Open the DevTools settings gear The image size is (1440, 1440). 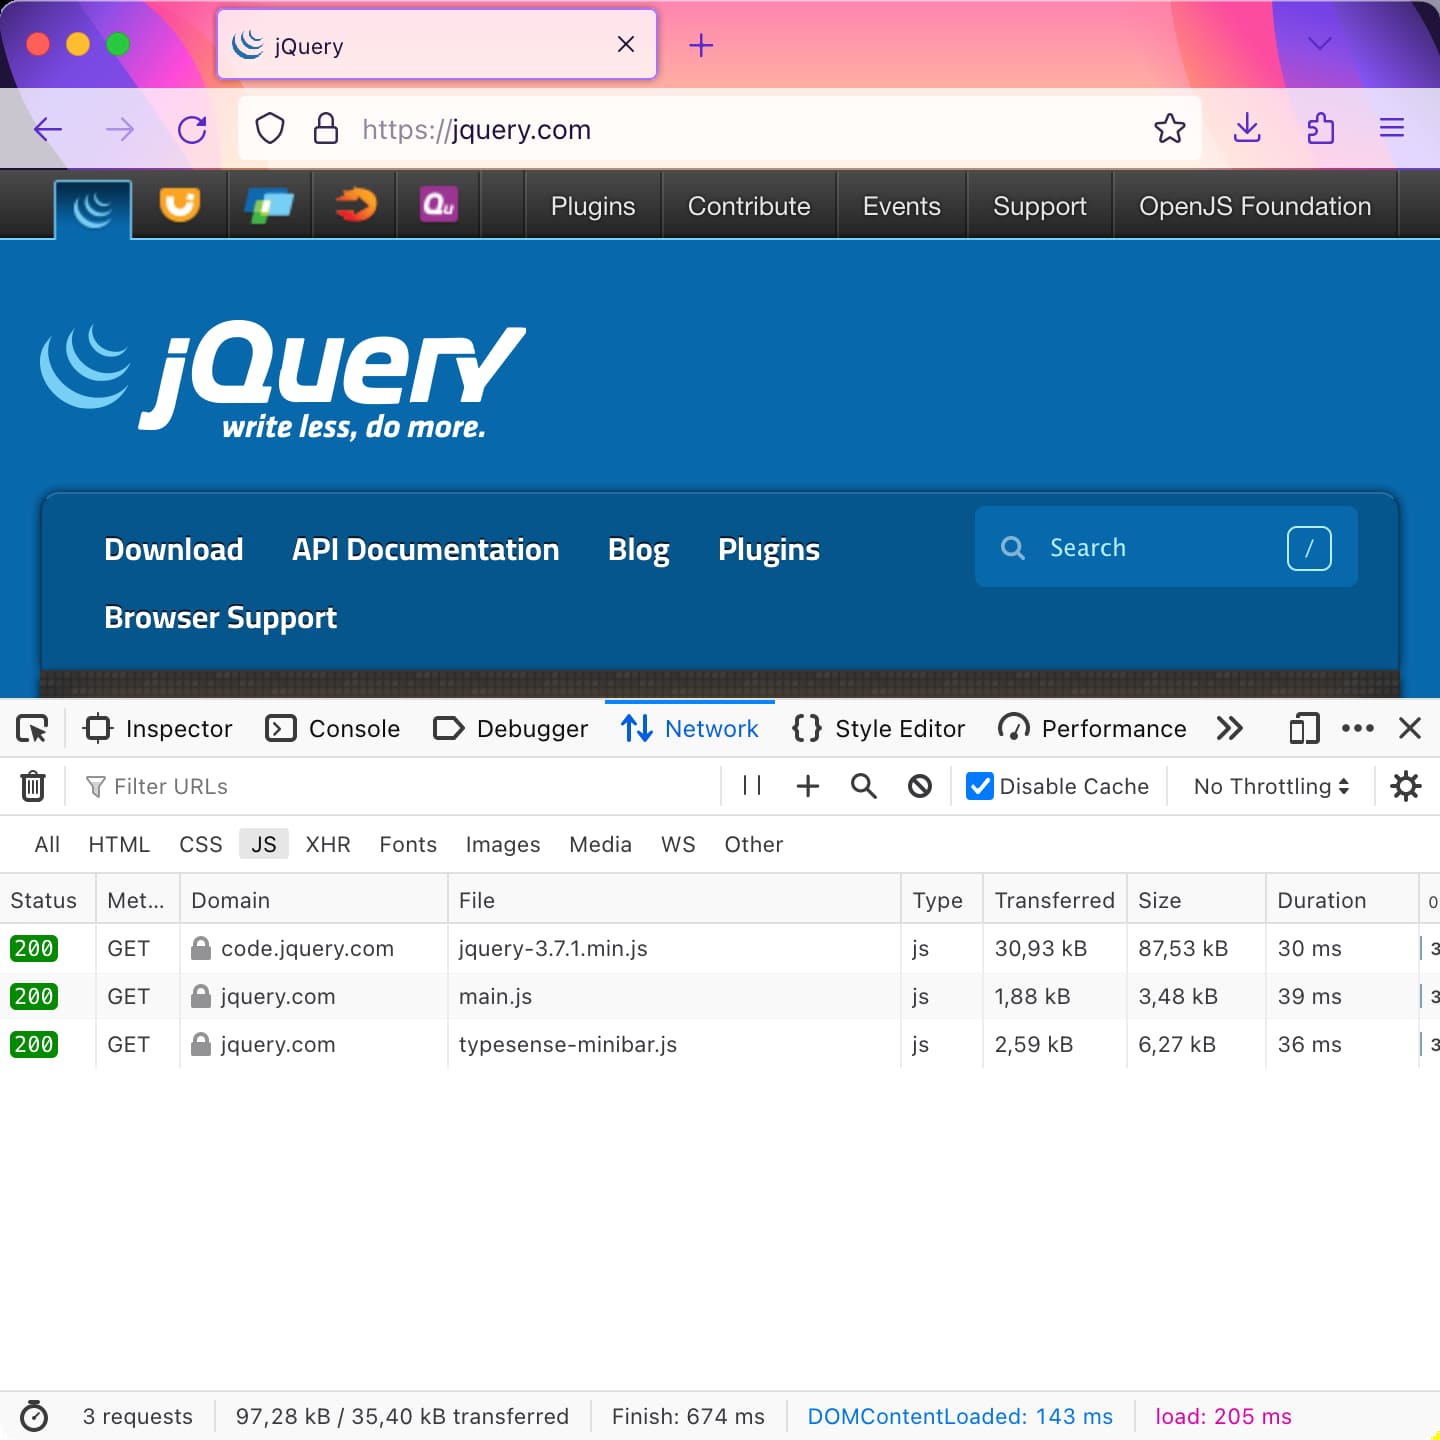(1407, 786)
